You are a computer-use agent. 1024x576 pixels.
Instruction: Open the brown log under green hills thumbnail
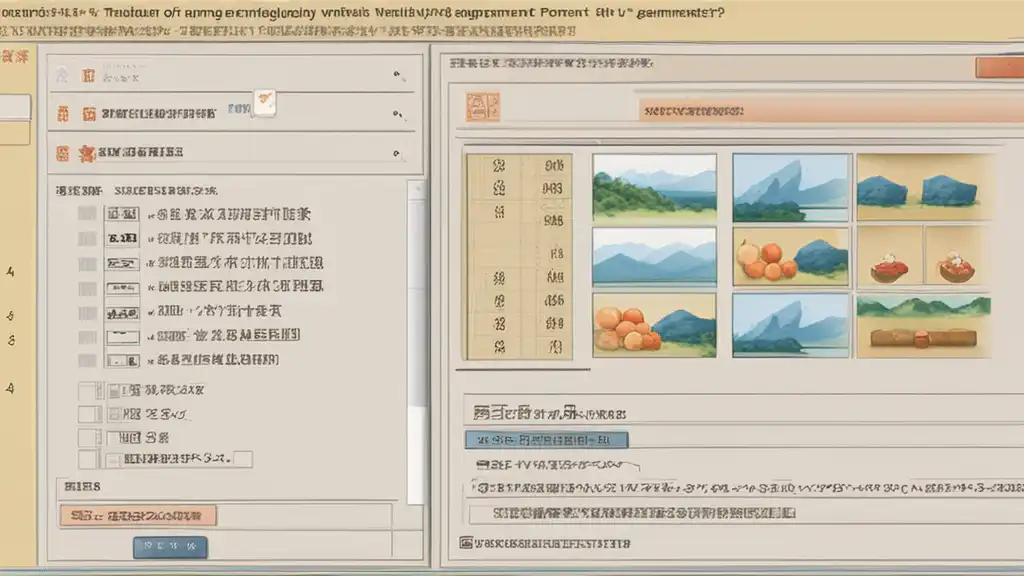coord(923,326)
